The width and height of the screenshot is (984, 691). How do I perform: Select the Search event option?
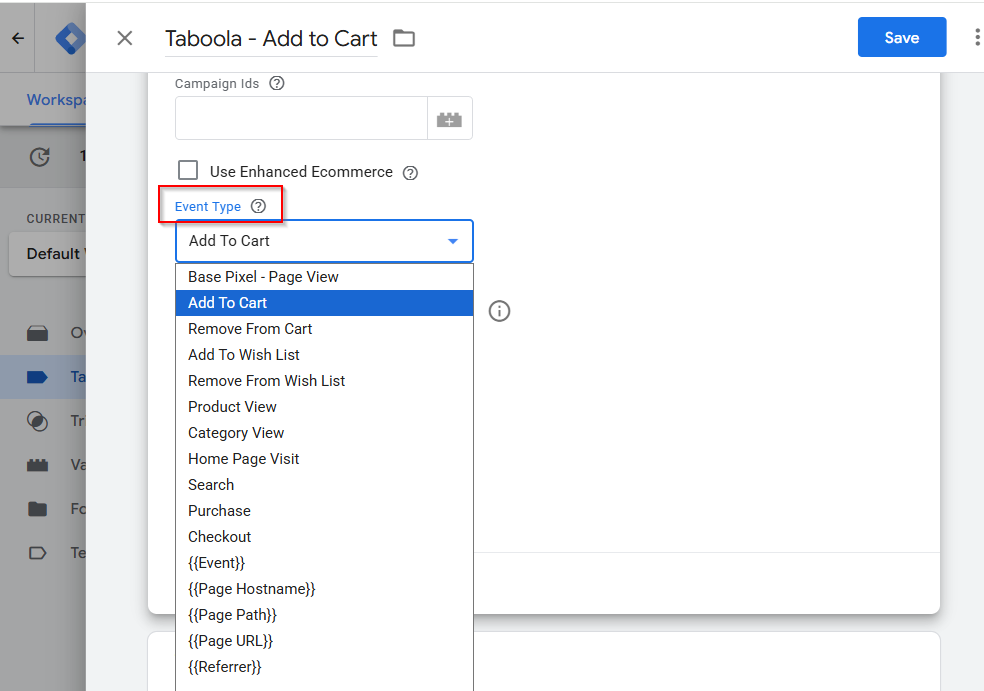click(324, 485)
